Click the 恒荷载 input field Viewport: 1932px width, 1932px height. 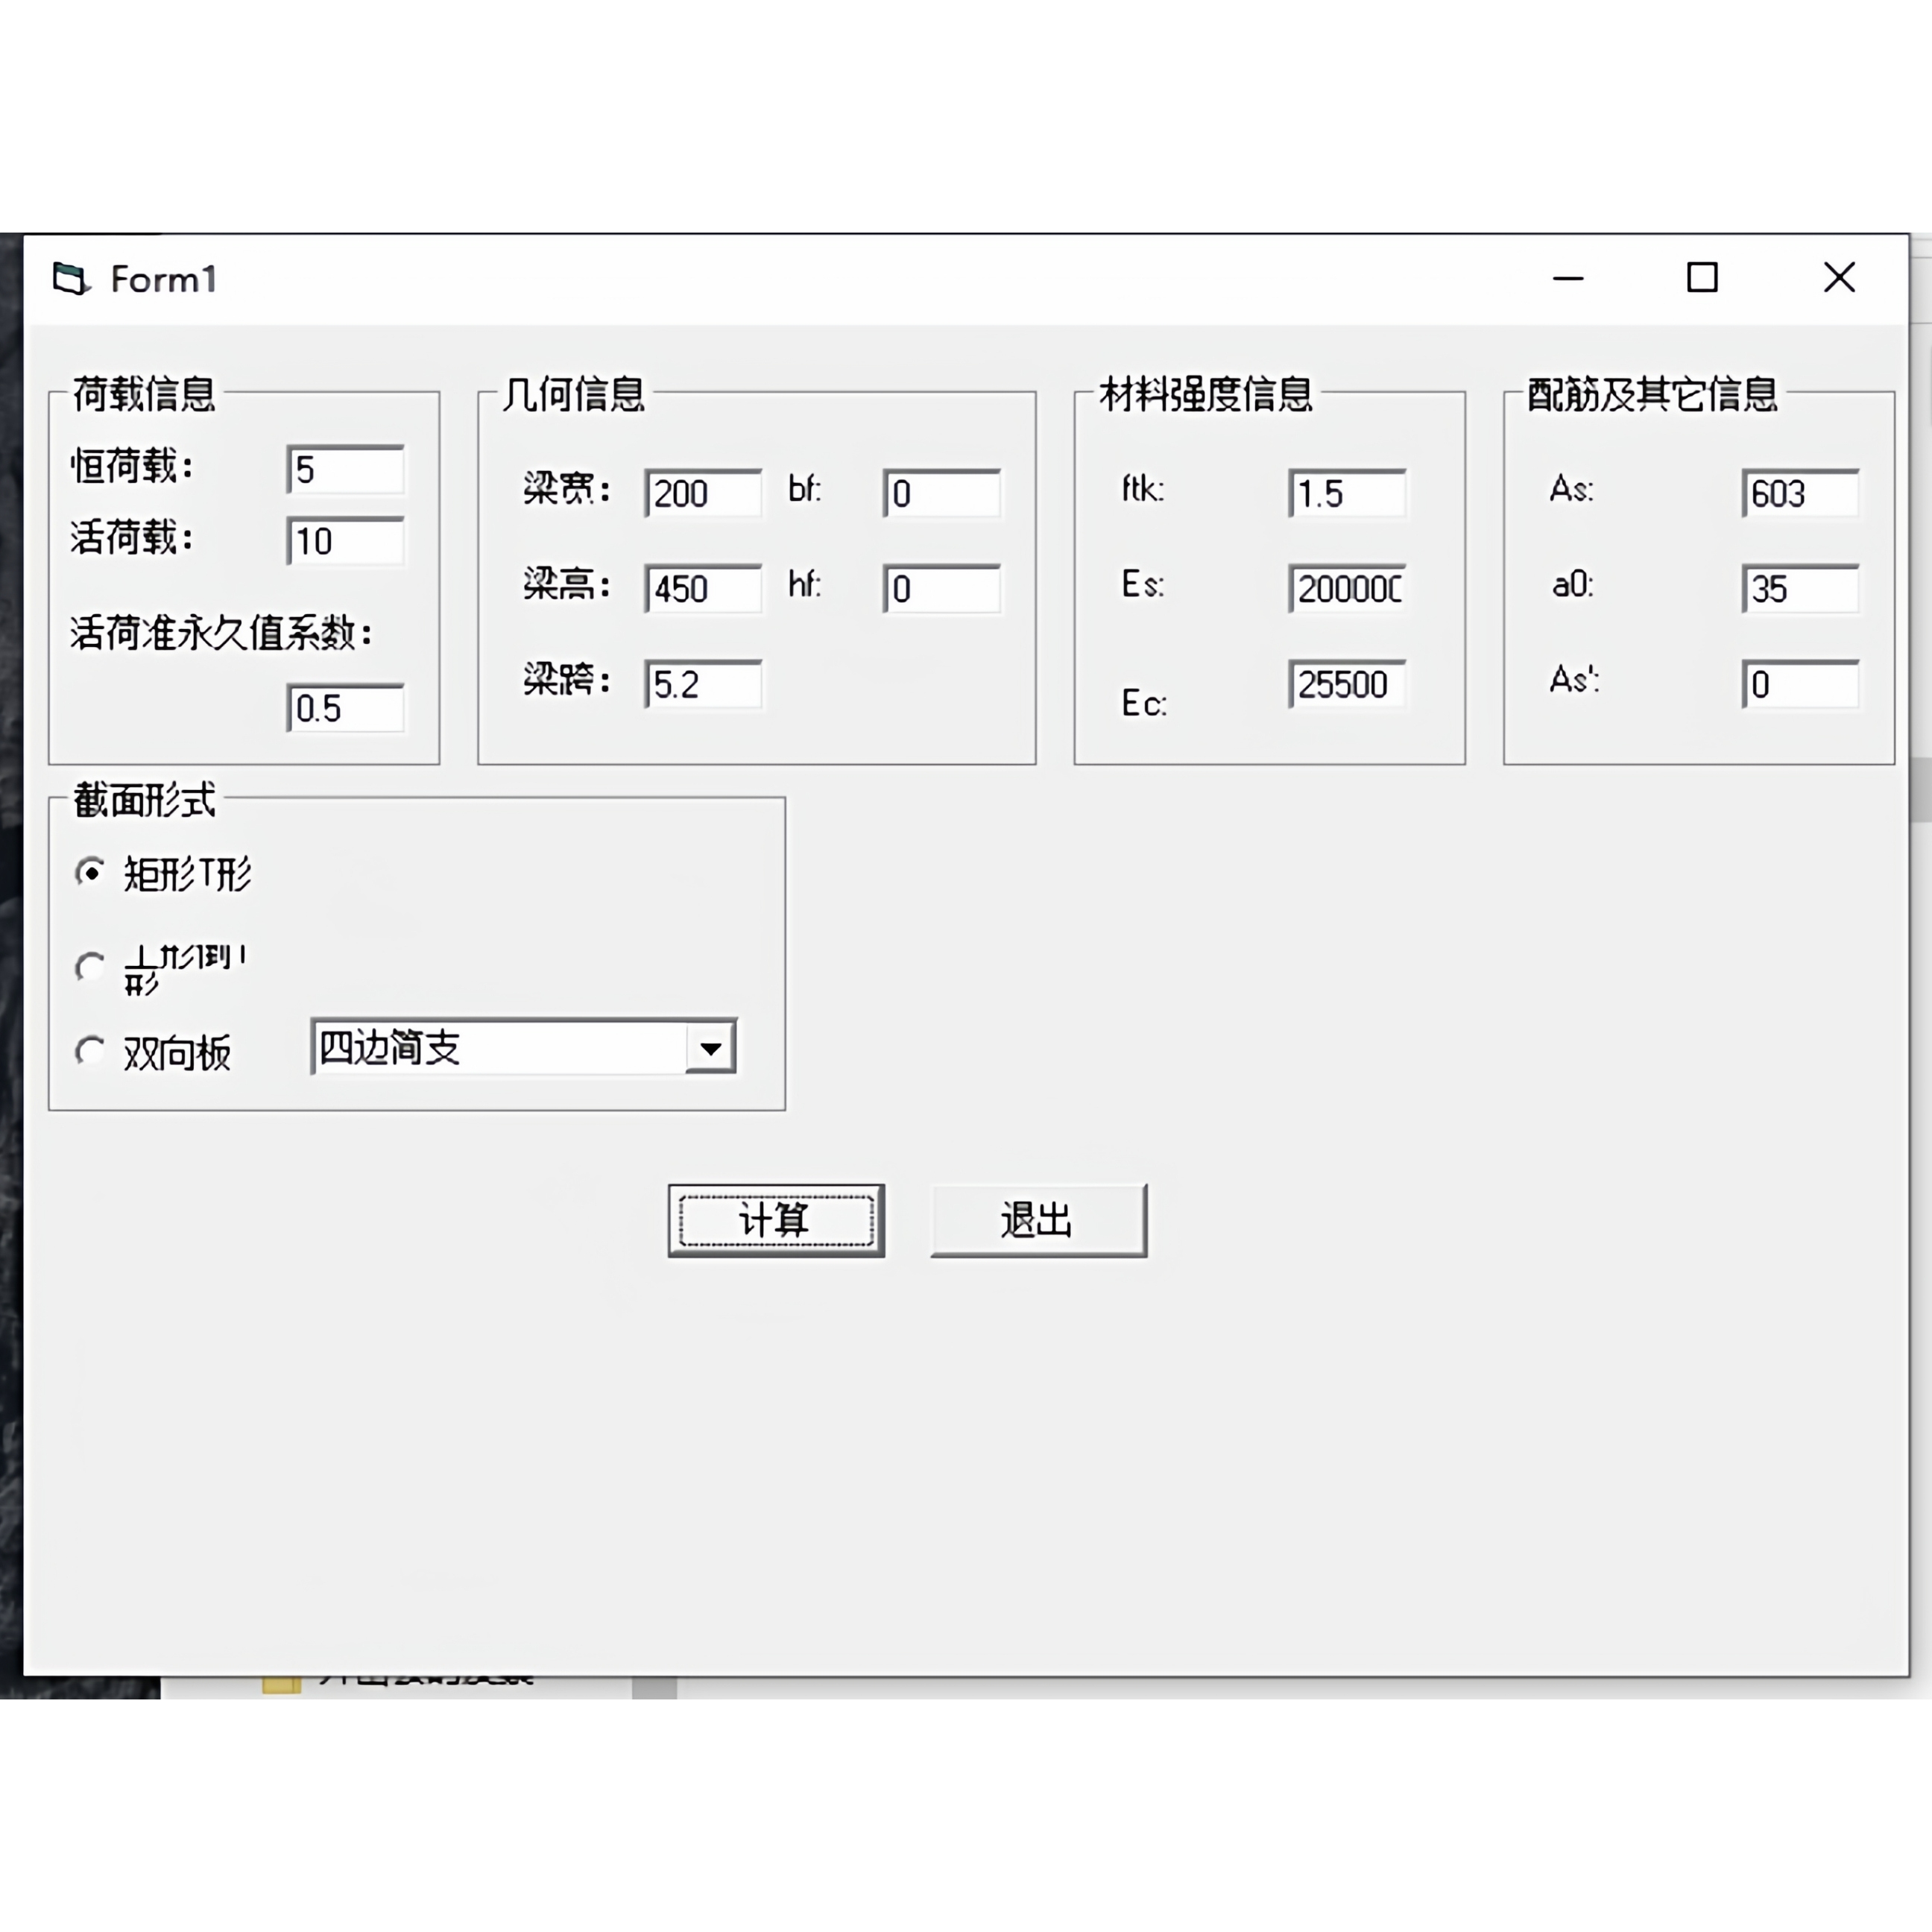coord(346,470)
